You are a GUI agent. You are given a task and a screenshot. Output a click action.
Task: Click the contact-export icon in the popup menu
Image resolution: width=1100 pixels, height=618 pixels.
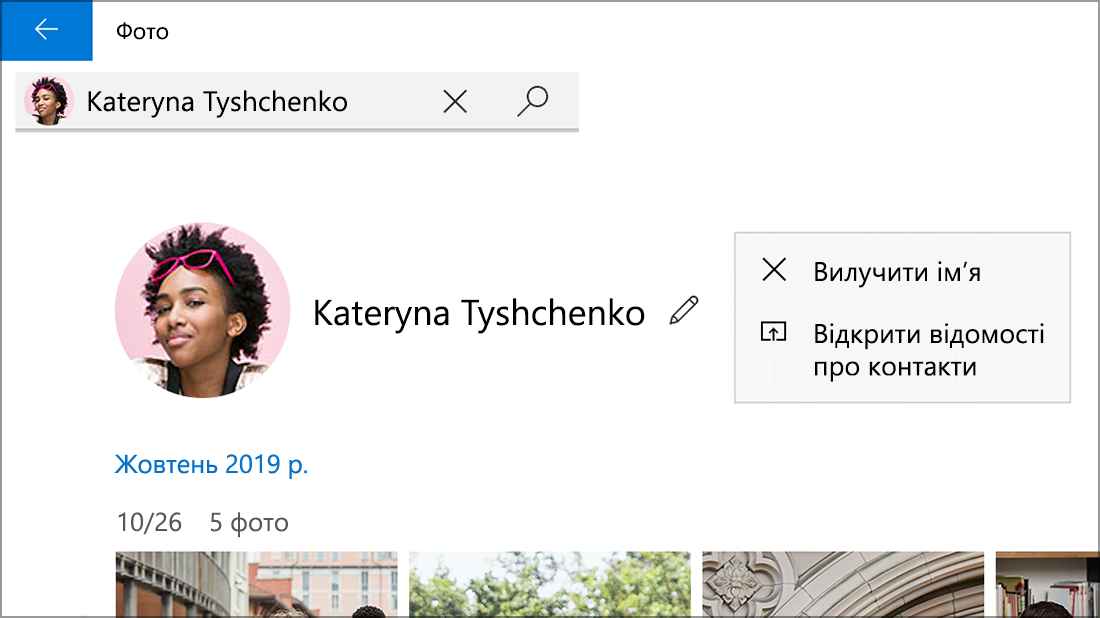pyautogui.click(x=774, y=332)
